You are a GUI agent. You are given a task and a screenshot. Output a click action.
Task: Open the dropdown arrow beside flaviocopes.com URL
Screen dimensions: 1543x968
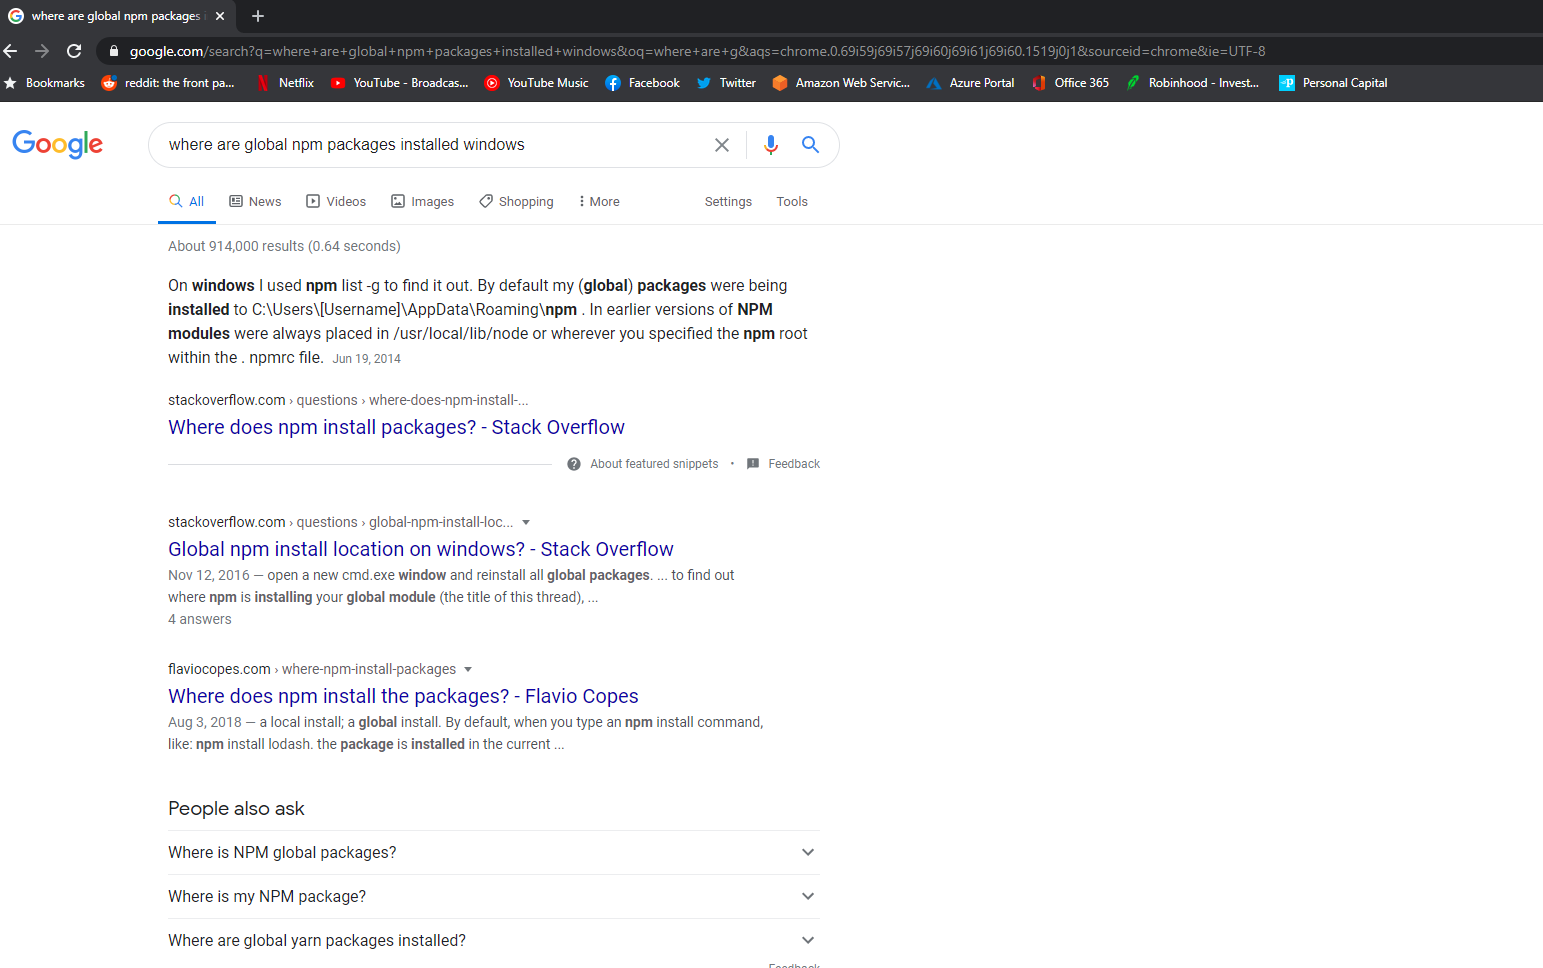tap(467, 669)
